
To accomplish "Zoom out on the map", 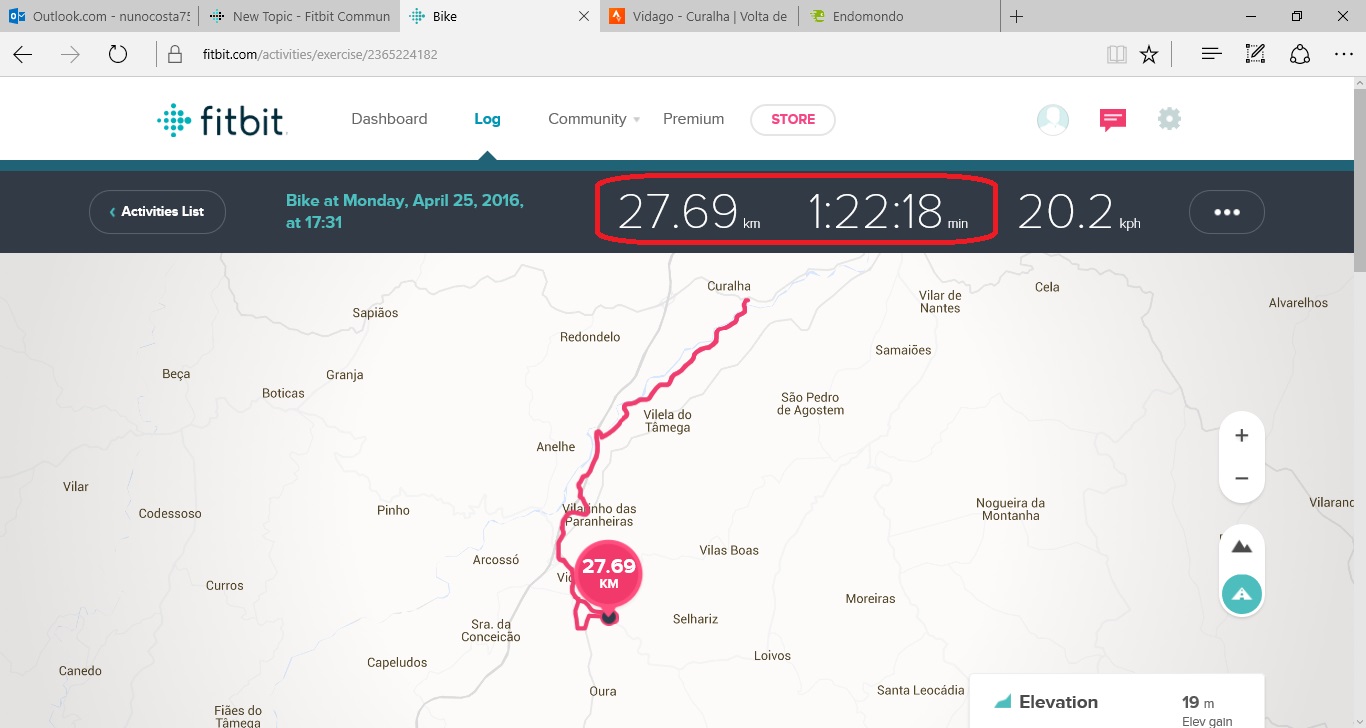I will [1242, 479].
